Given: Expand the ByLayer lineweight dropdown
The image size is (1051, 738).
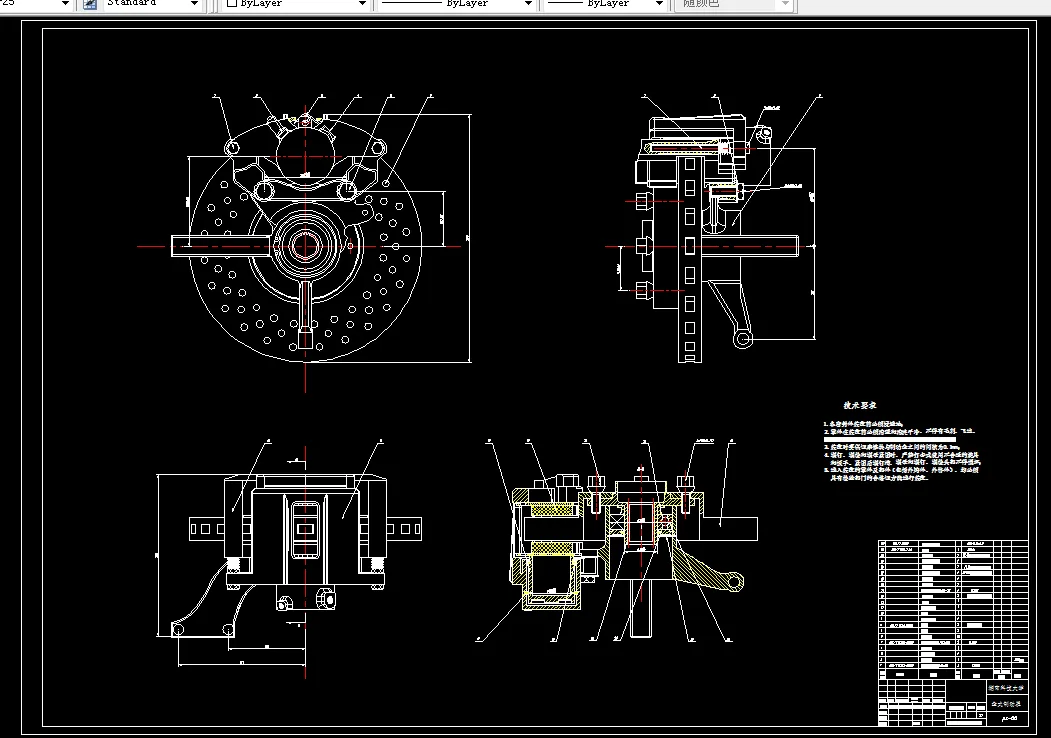Looking at the screenshot, I should point(605,3).
